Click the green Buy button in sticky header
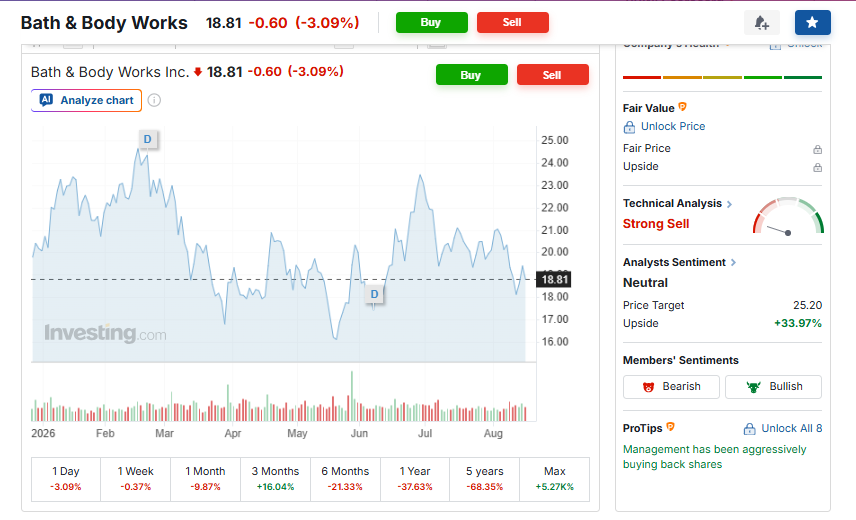This screenshot has height=520, width=856. 431,22
